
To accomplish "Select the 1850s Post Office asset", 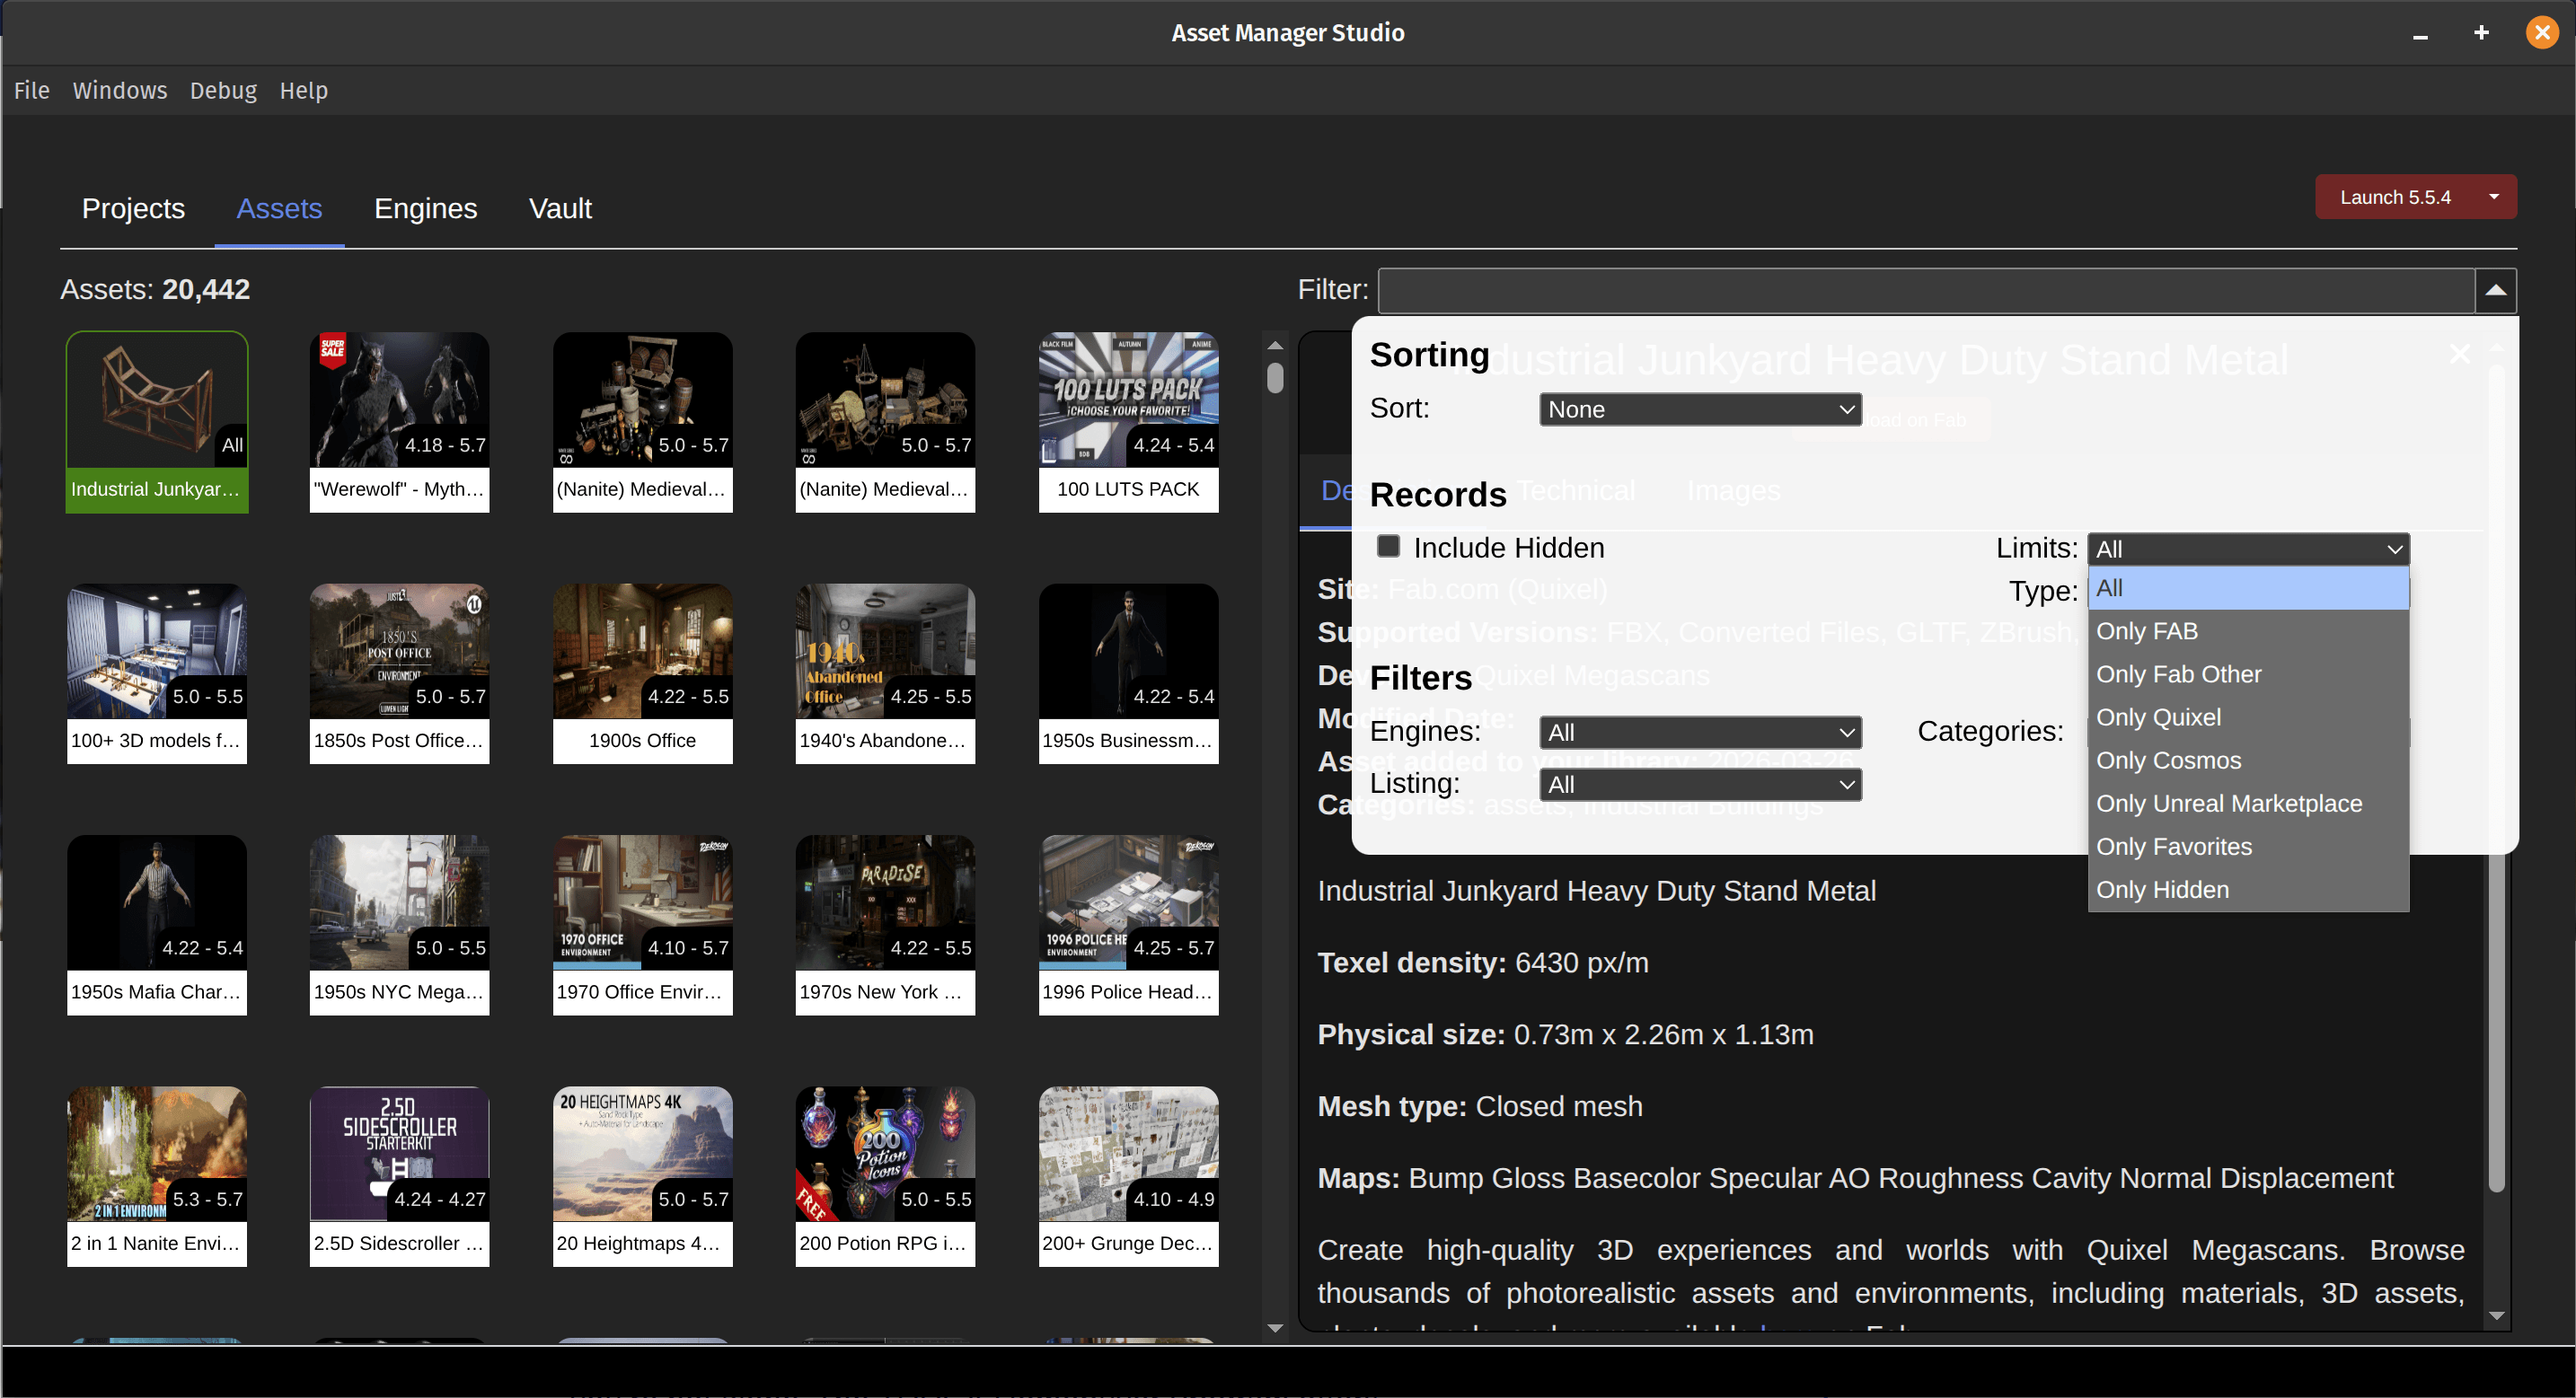I will click(399, 674).
